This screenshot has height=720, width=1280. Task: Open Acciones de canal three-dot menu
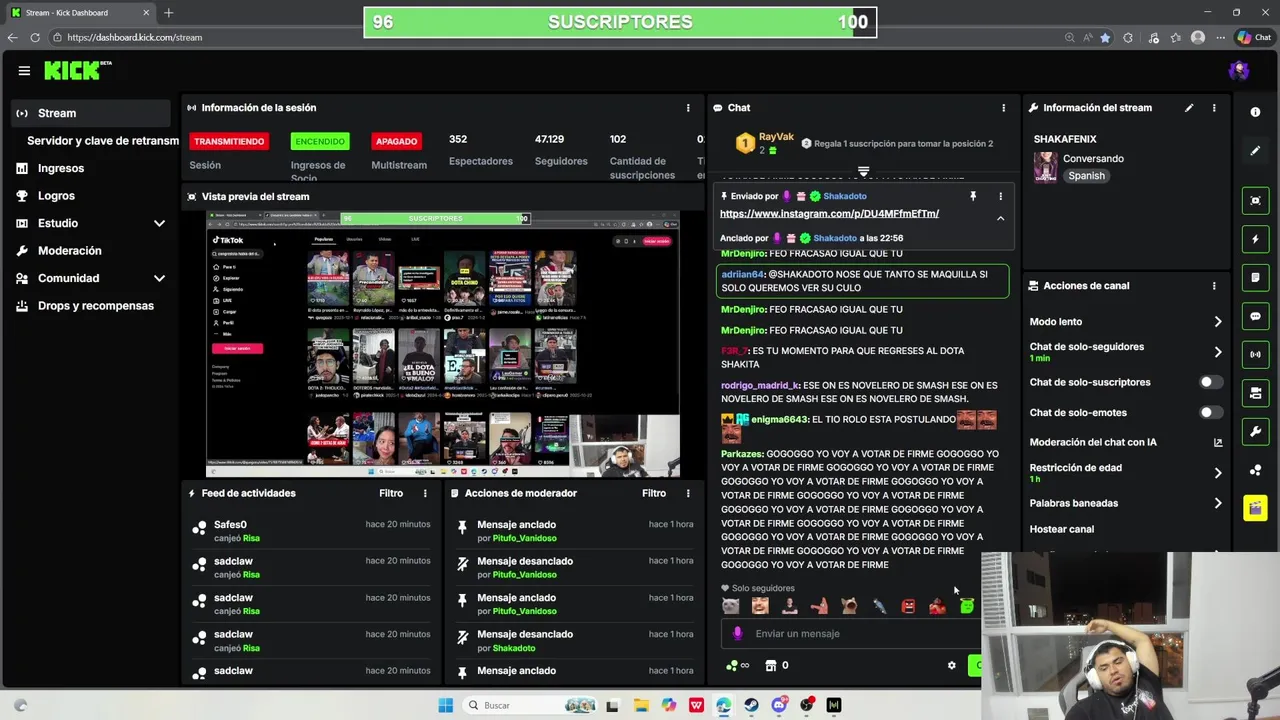point(1214,286)
